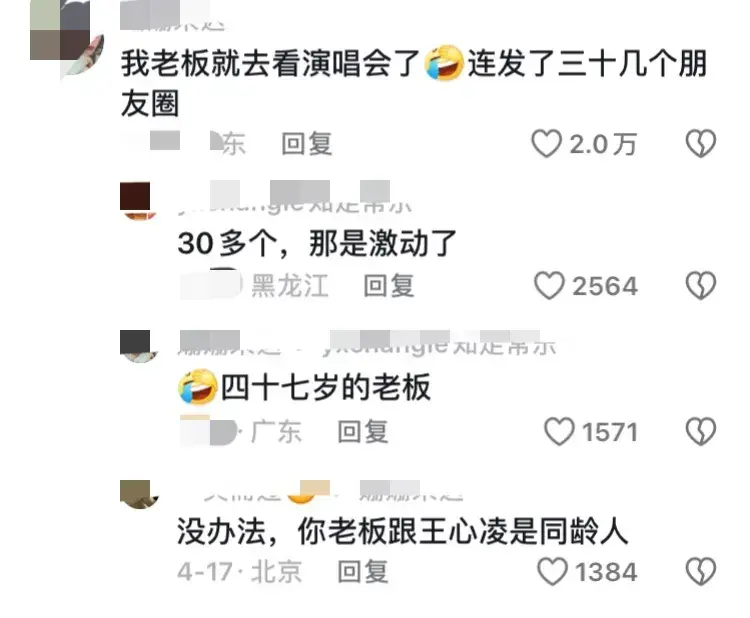Like the 四十七岁的老板 reply
Image resolution: width=750 pixels, height=618 pixels.
click(x=559, y=431)
